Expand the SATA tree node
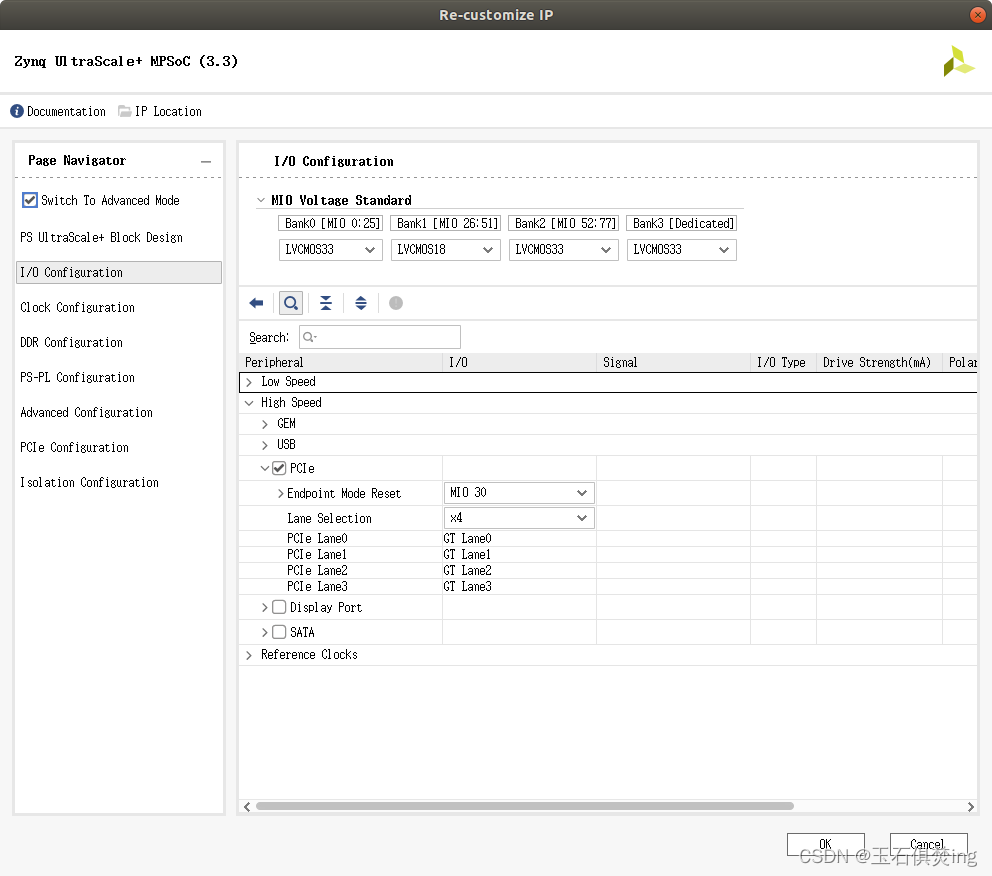992x876 pixels. [x=265, y=632]
